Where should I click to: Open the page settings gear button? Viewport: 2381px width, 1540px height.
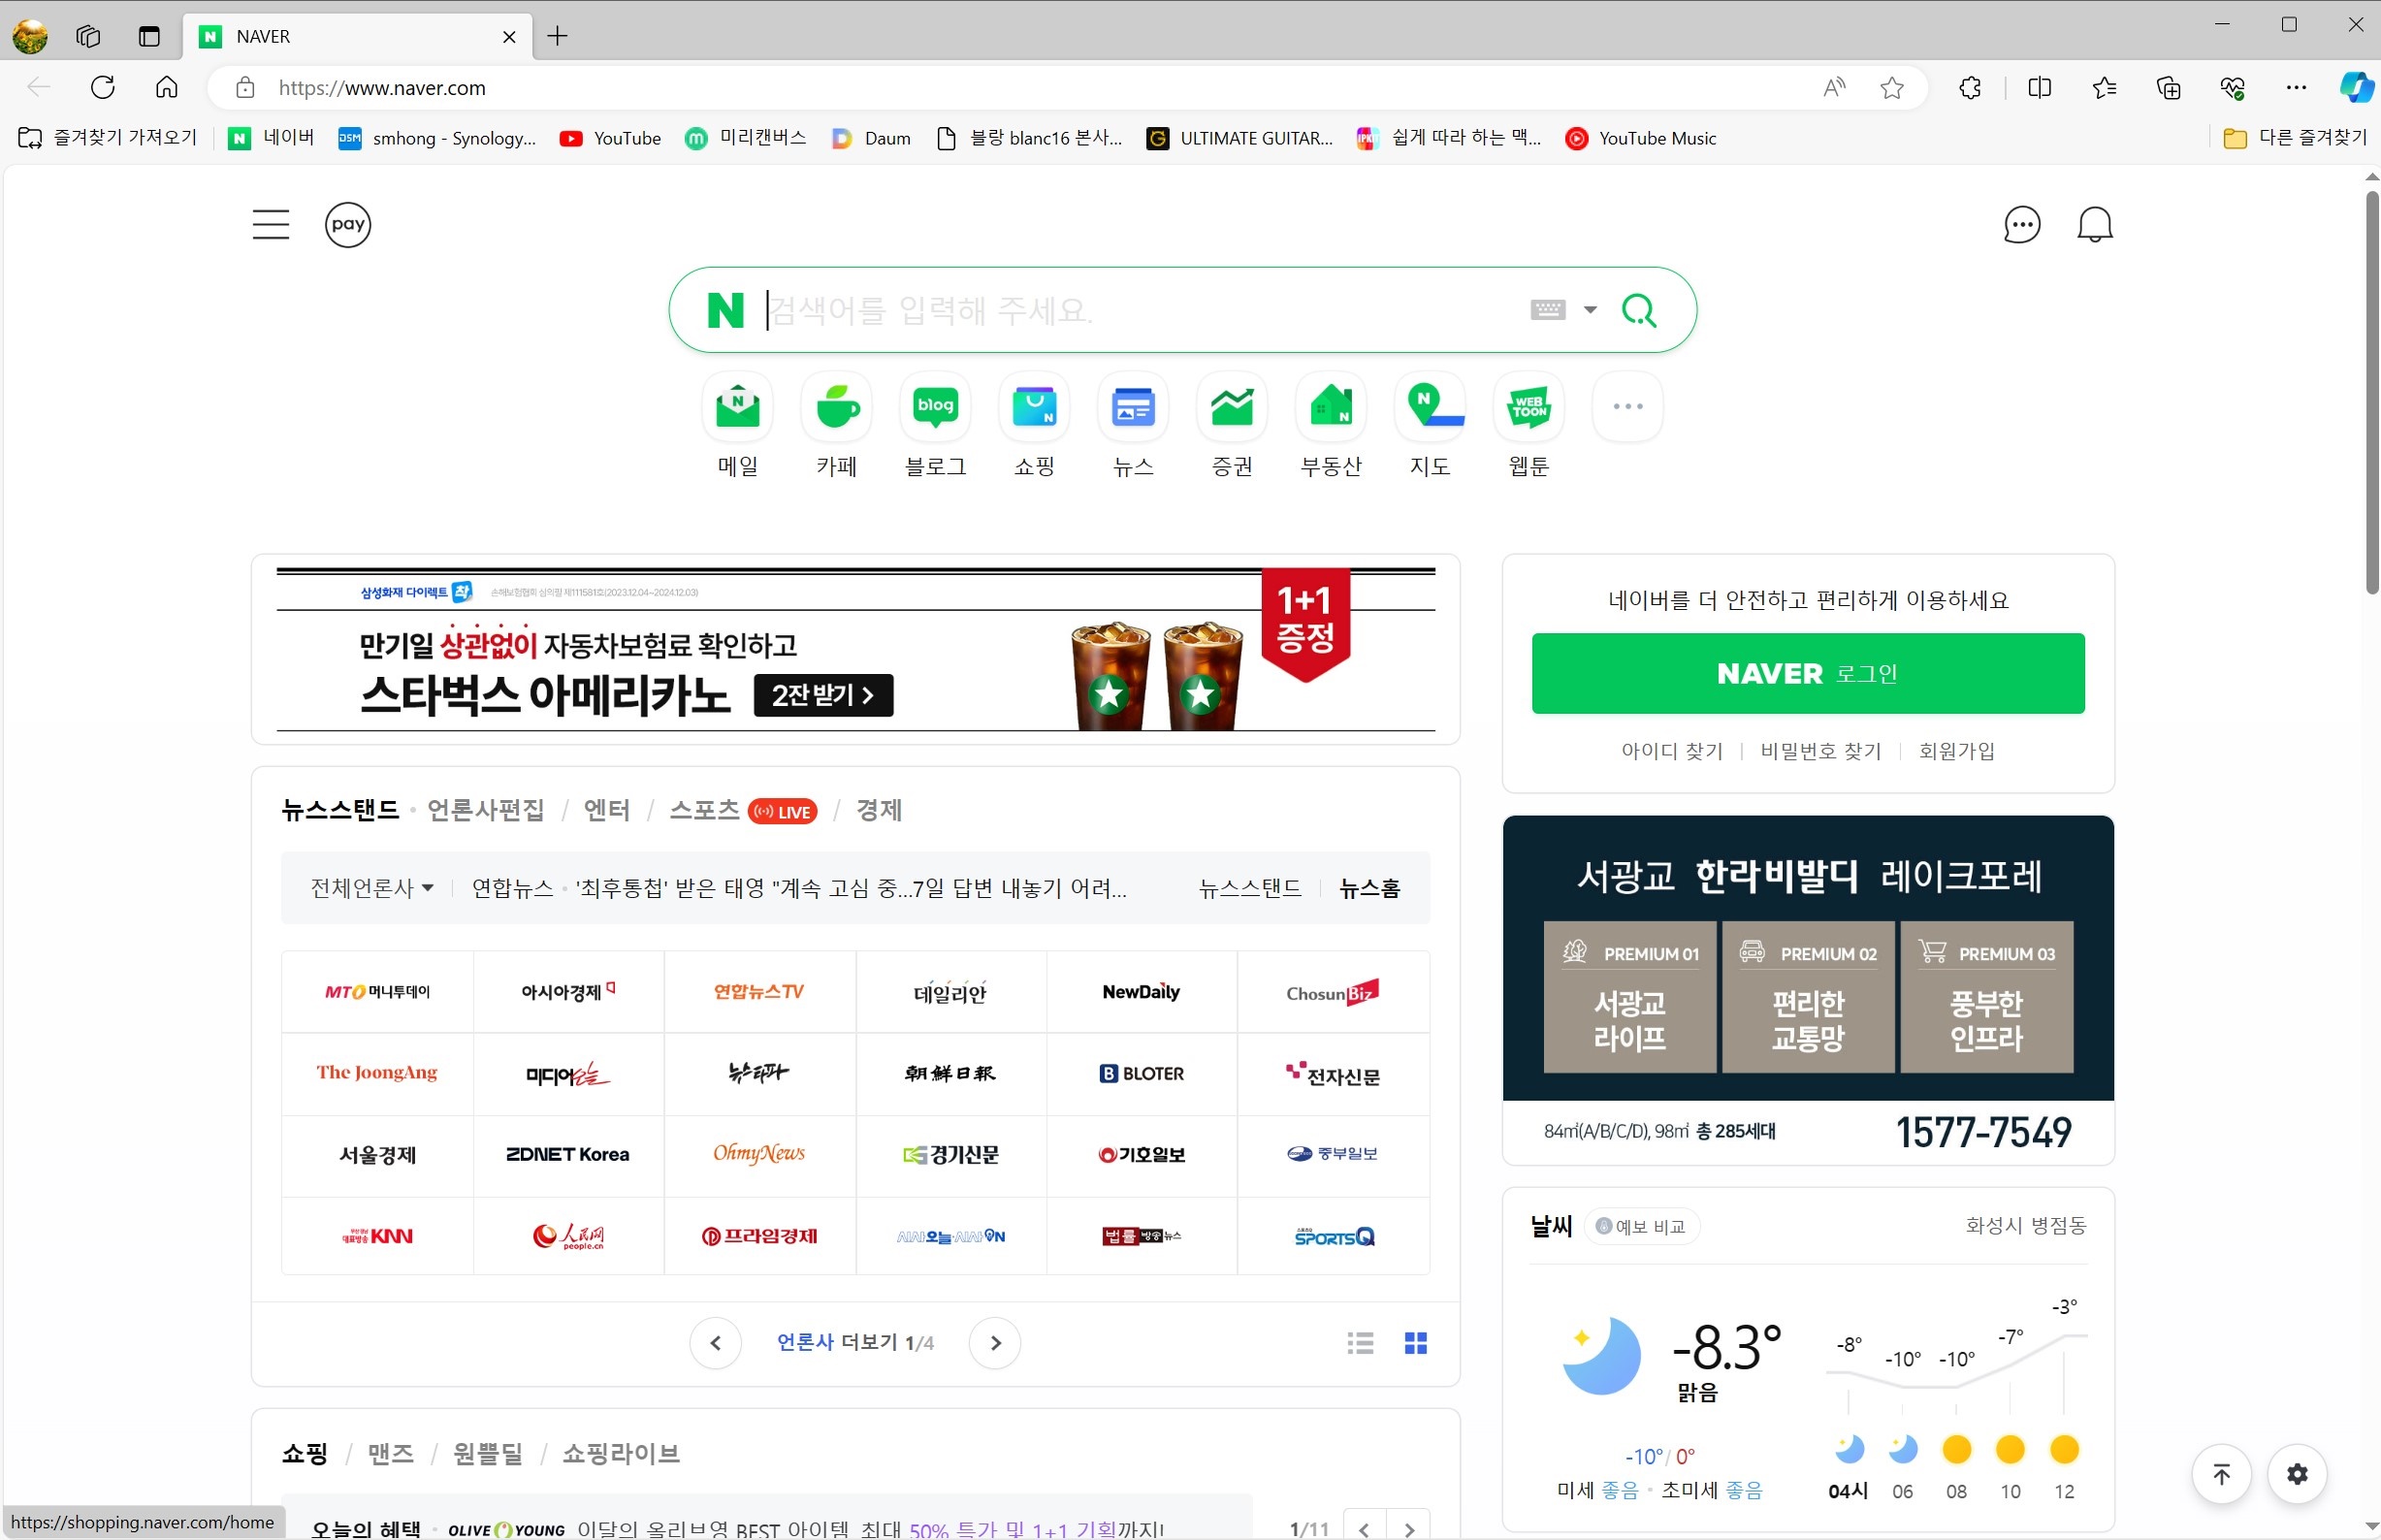2297,1474
